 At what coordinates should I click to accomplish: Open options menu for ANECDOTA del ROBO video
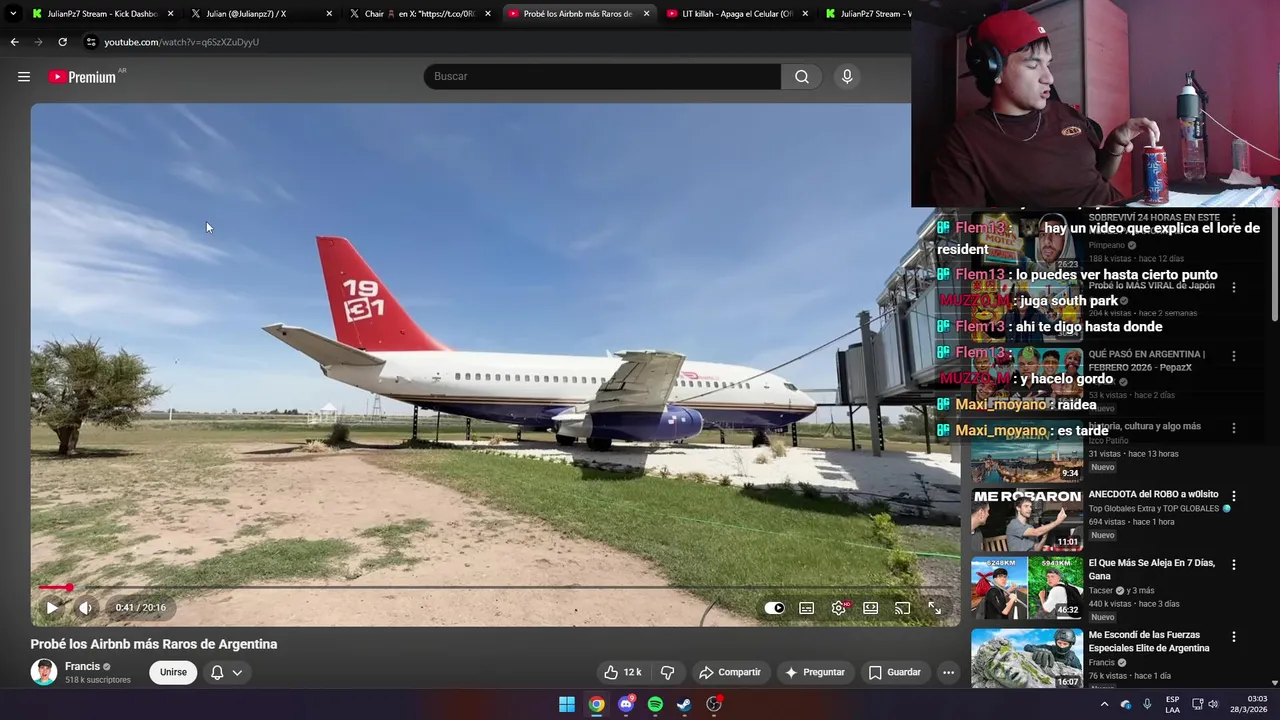1233,496
